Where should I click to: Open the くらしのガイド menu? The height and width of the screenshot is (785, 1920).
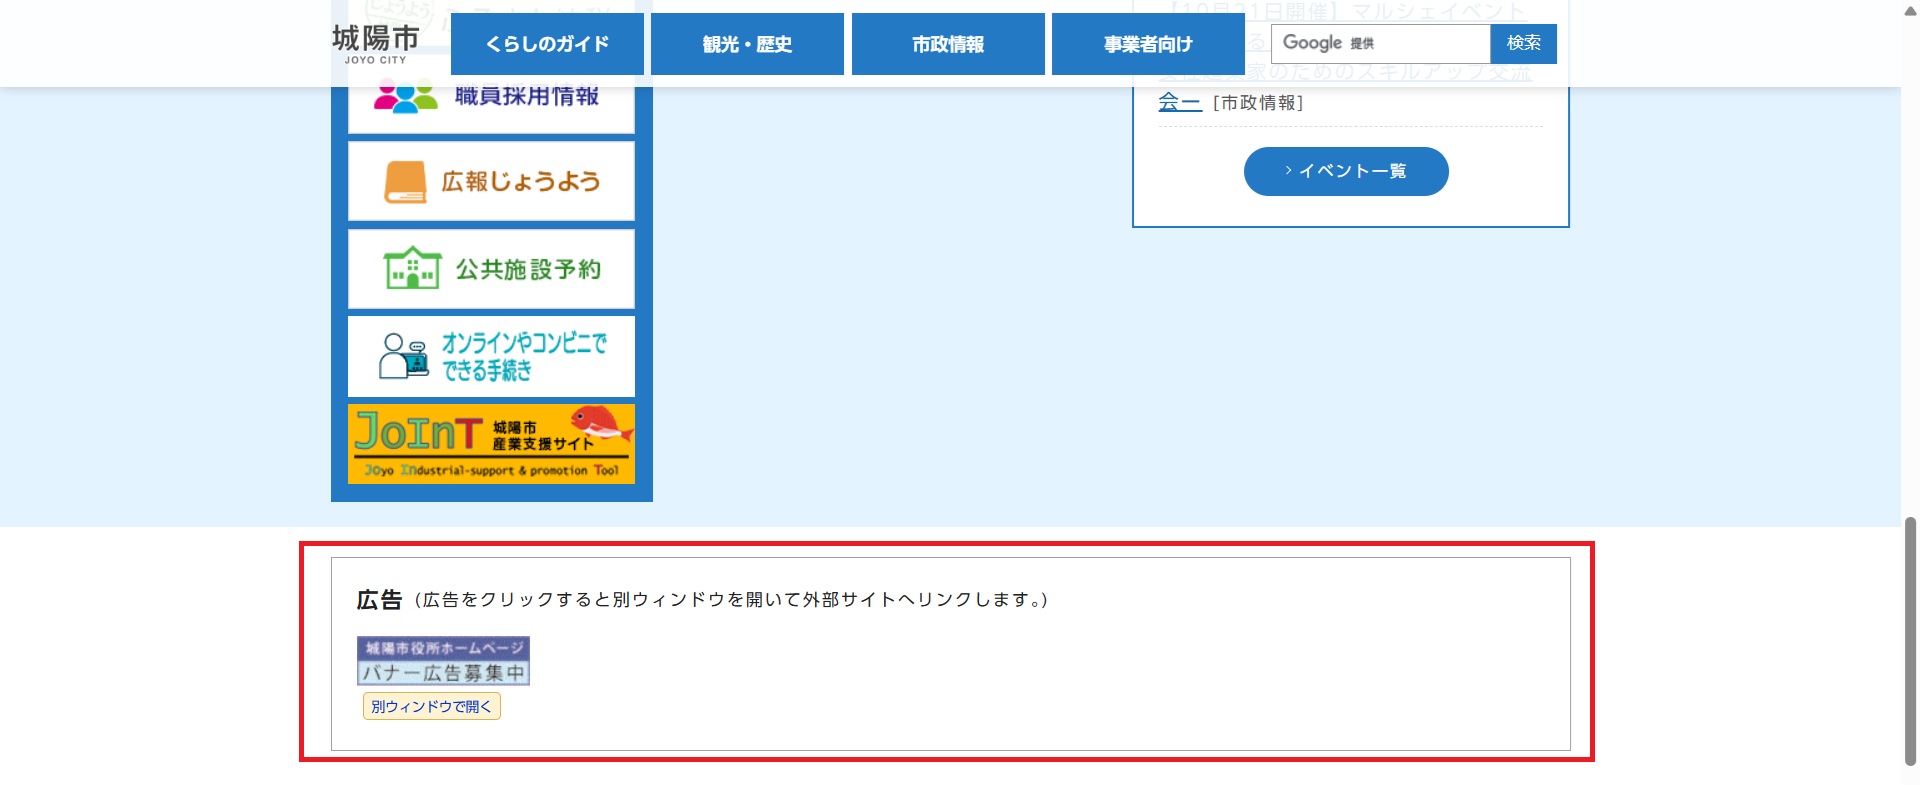(547, 44)
